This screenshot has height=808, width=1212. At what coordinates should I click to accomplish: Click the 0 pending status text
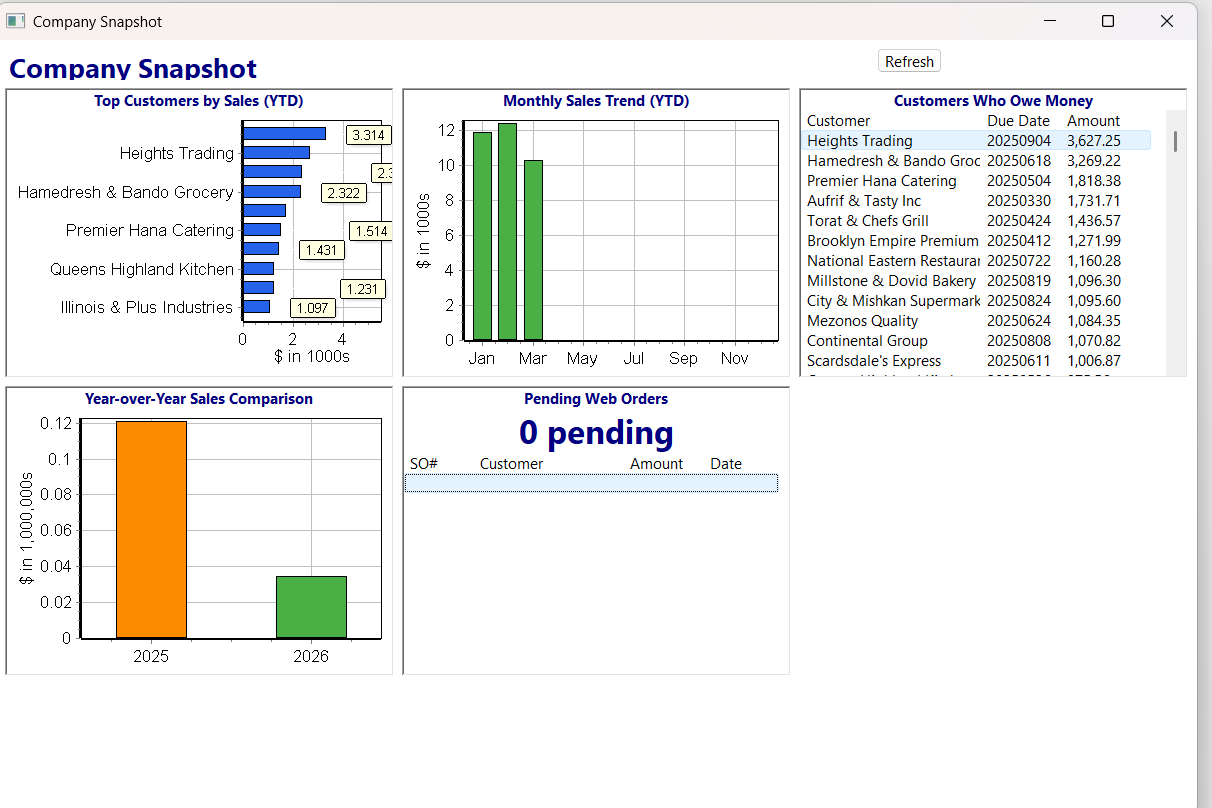[x=596, y=432]
